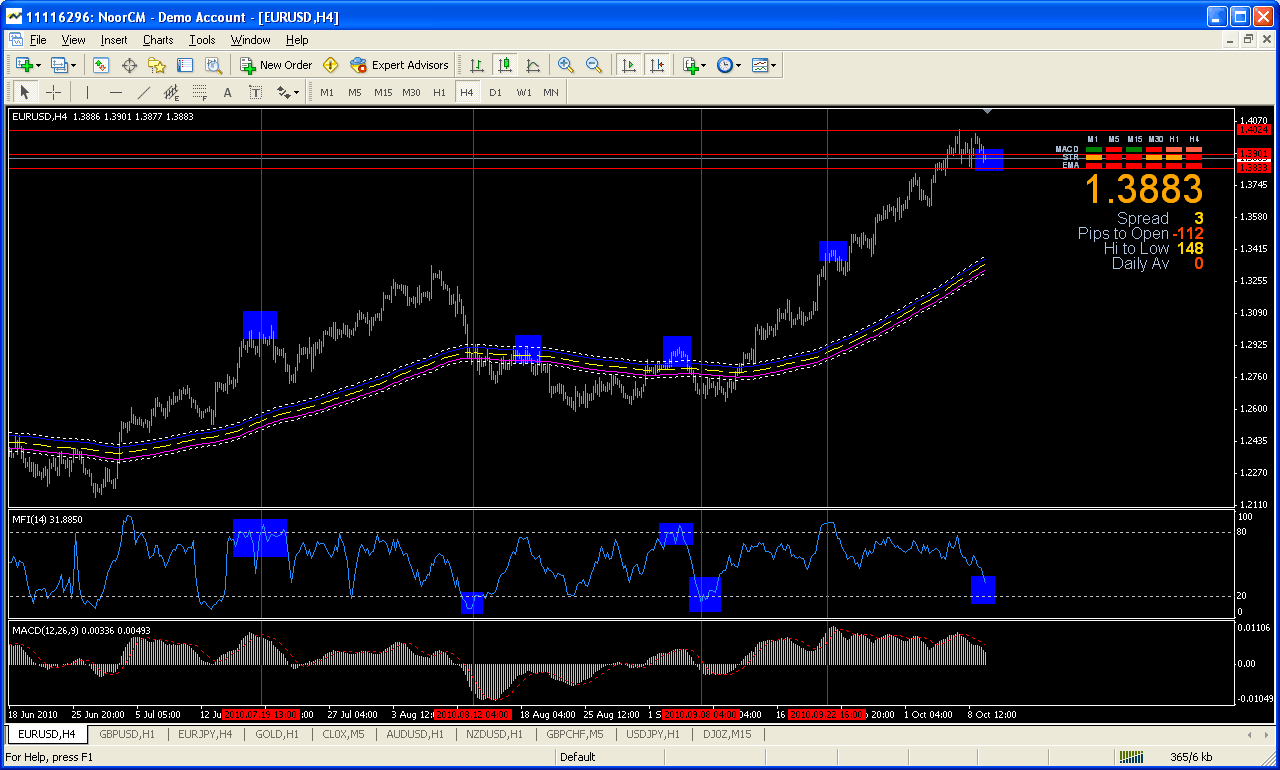The height and width of the screenshot is (770, 1280).
Task: Toggle the Expert Advisors button
Action: [x=399, y=65]
